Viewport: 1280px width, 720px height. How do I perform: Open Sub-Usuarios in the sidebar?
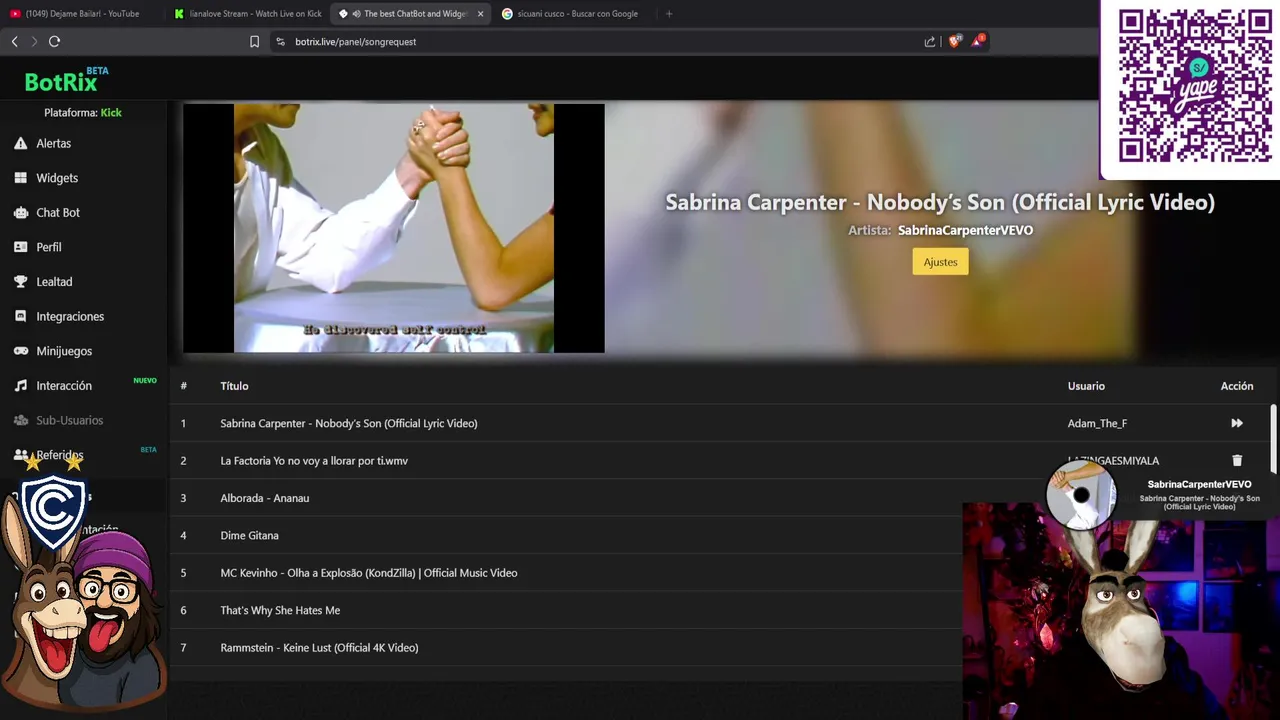click(x=69, y=420)
